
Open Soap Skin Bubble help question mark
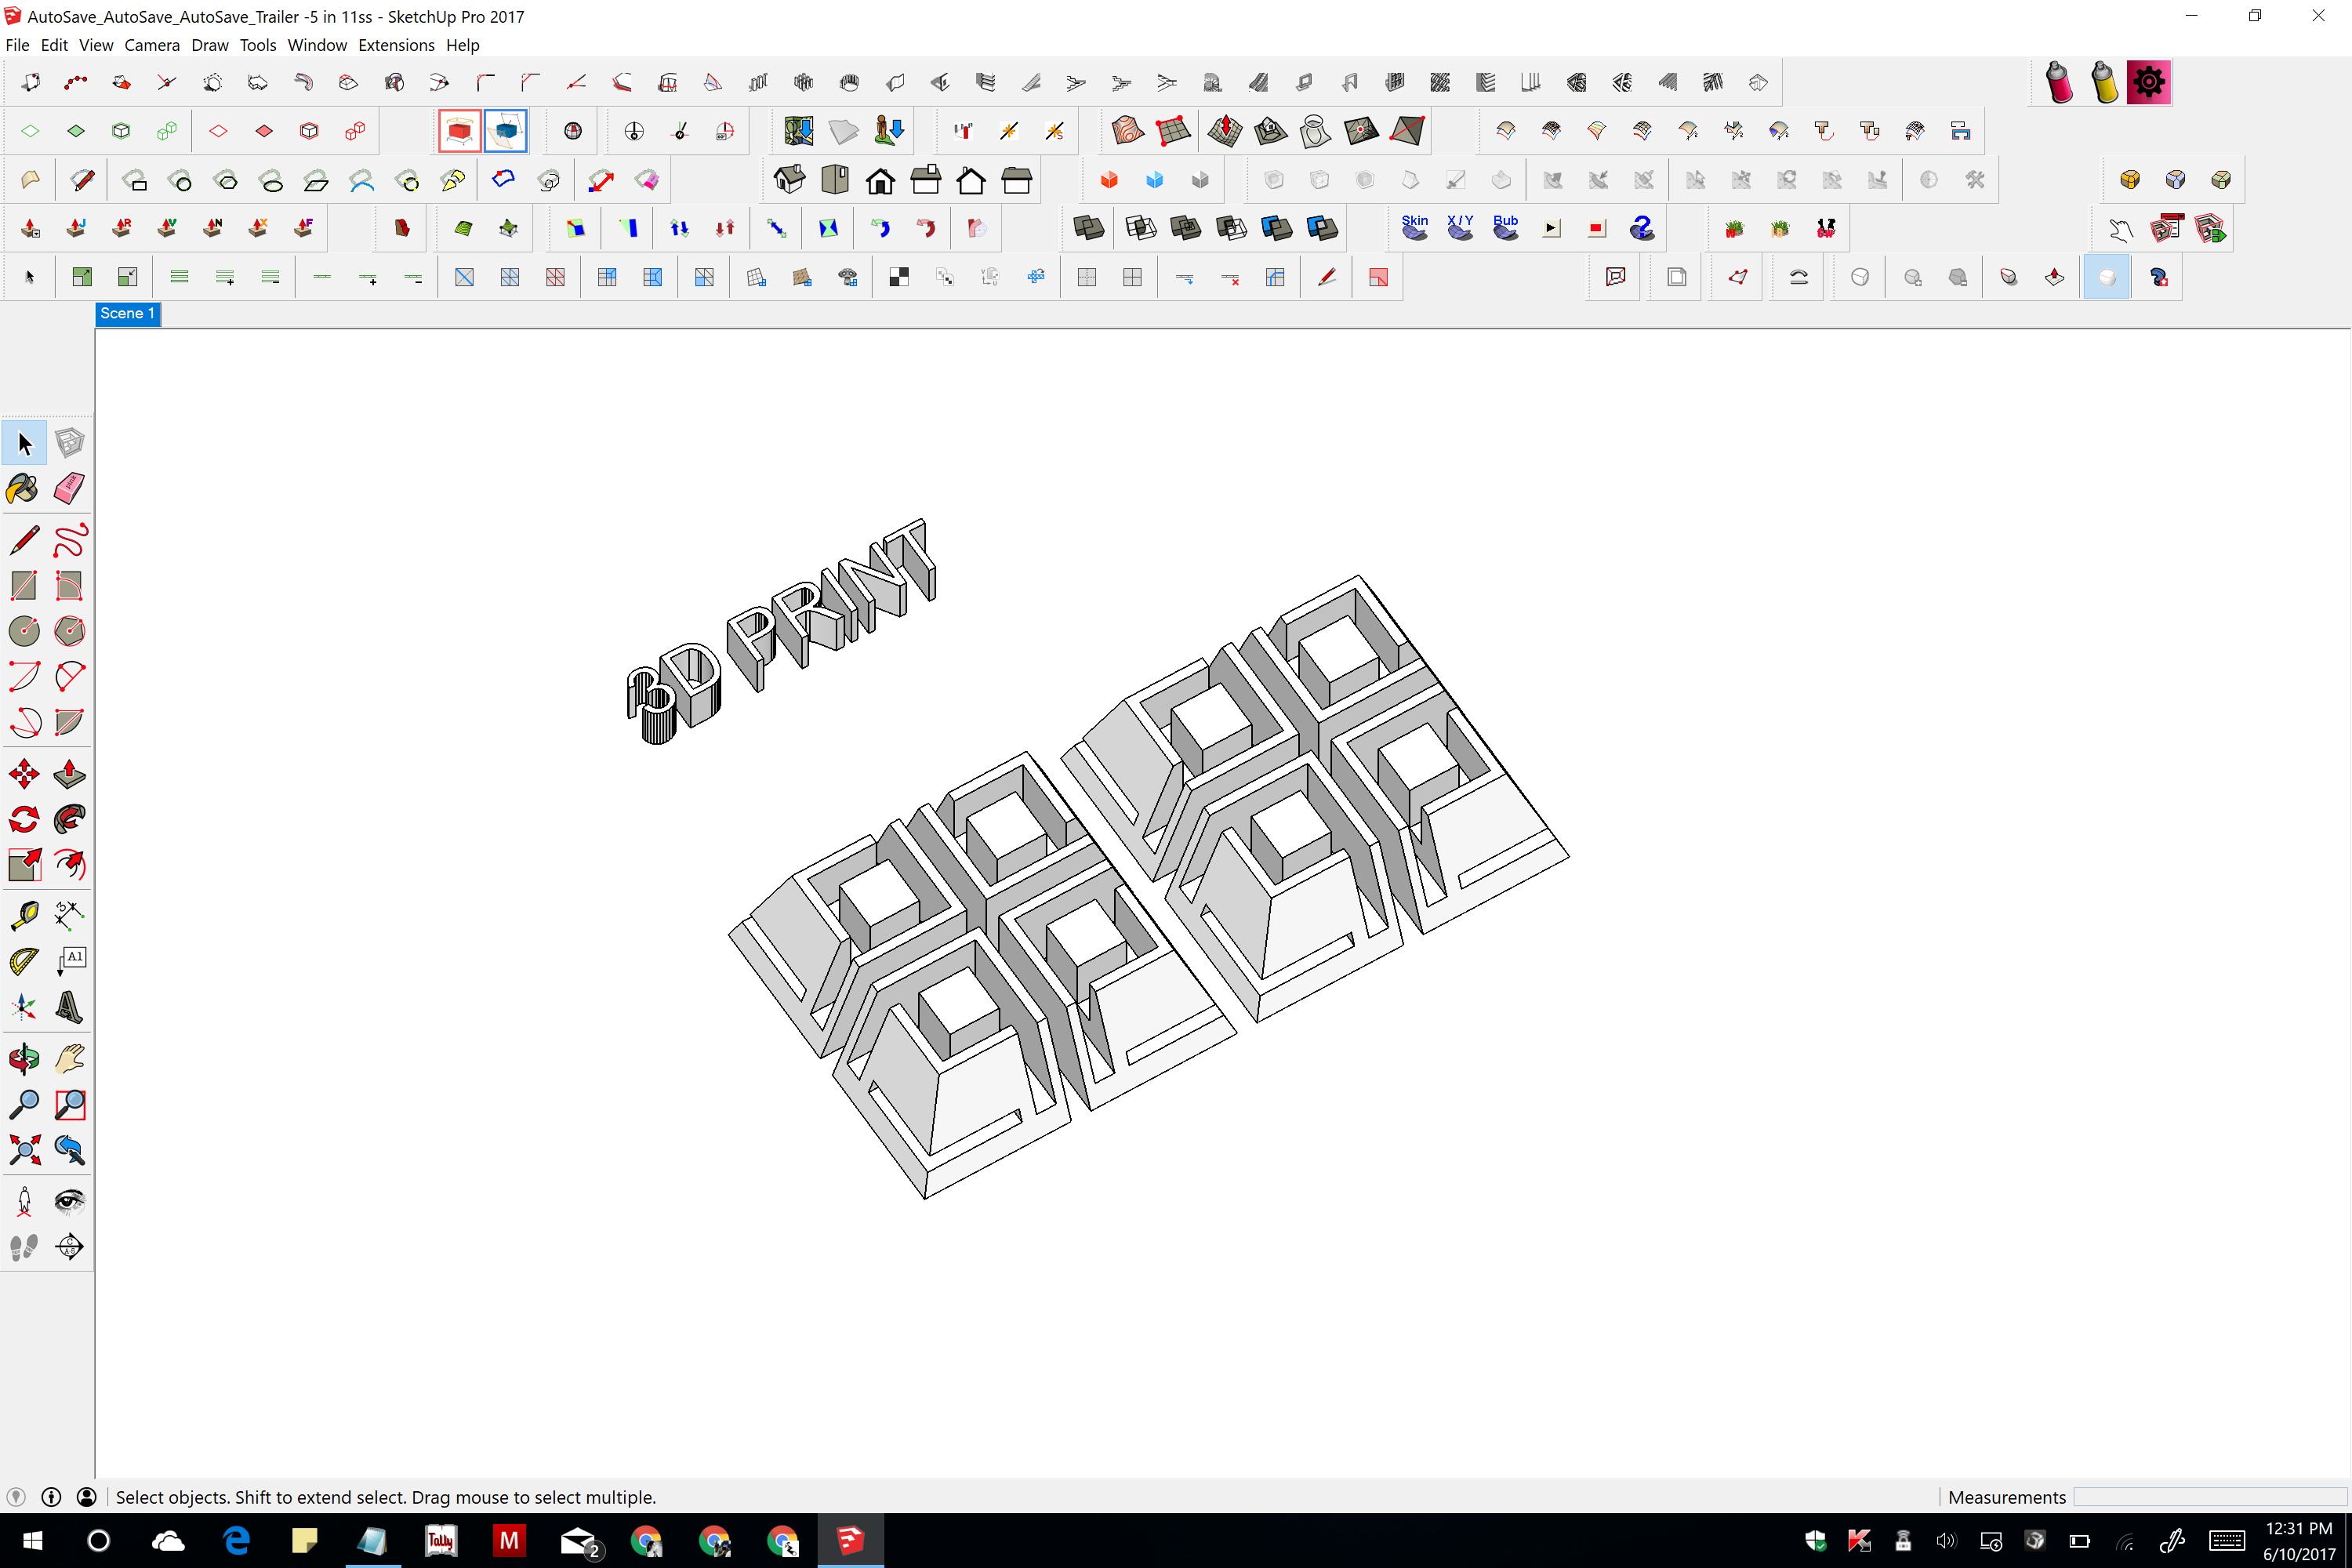point(1642,229)
